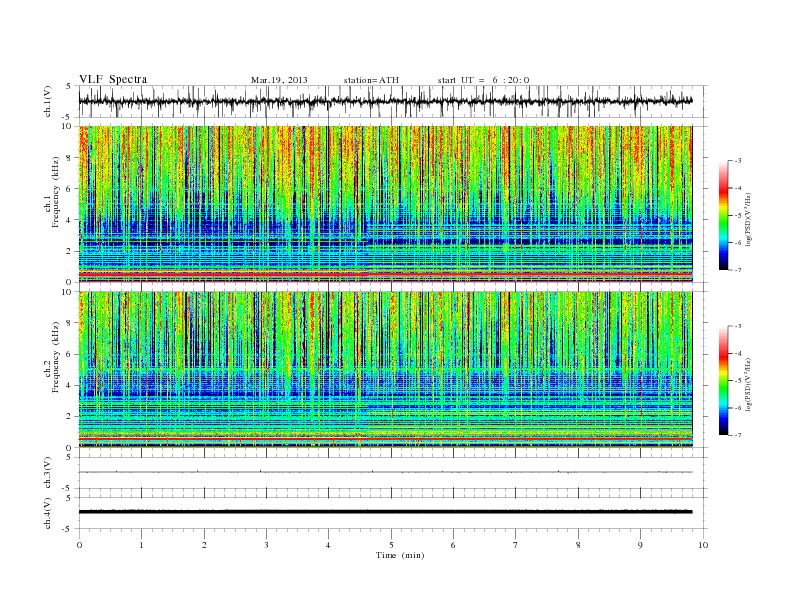Click the 'station=ATH' header label

pyautogui.click(x=371, y=80)
